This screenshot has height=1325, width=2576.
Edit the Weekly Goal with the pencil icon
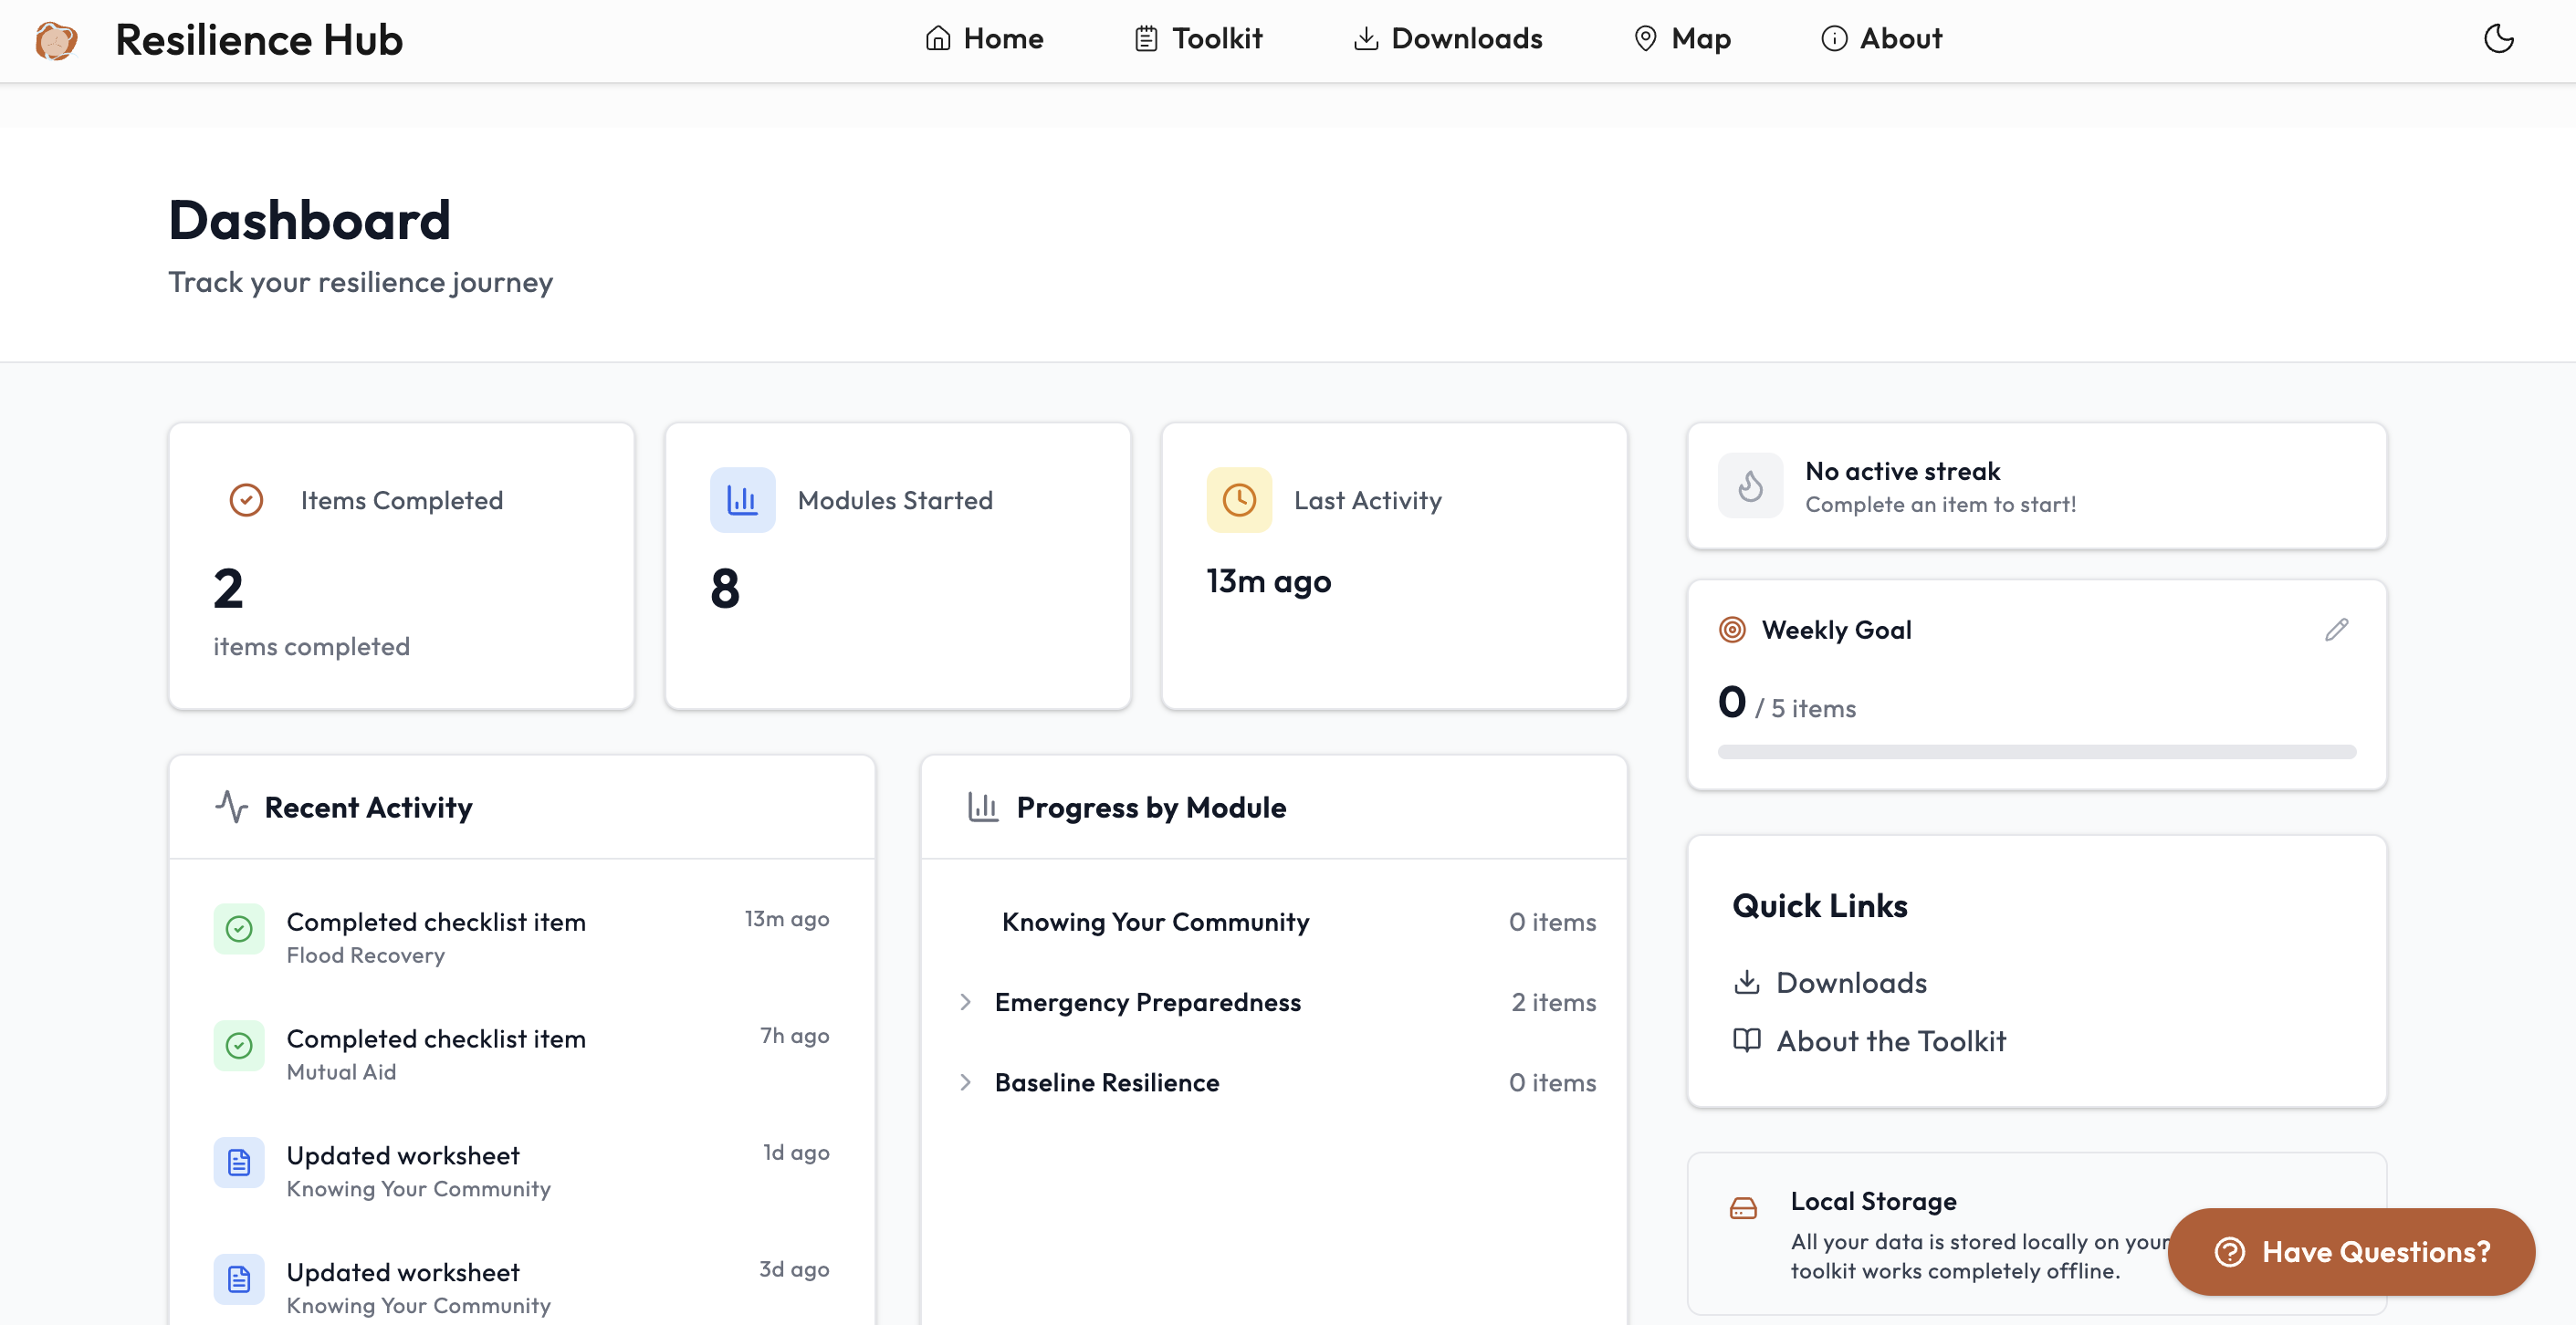coord(2337,629)
